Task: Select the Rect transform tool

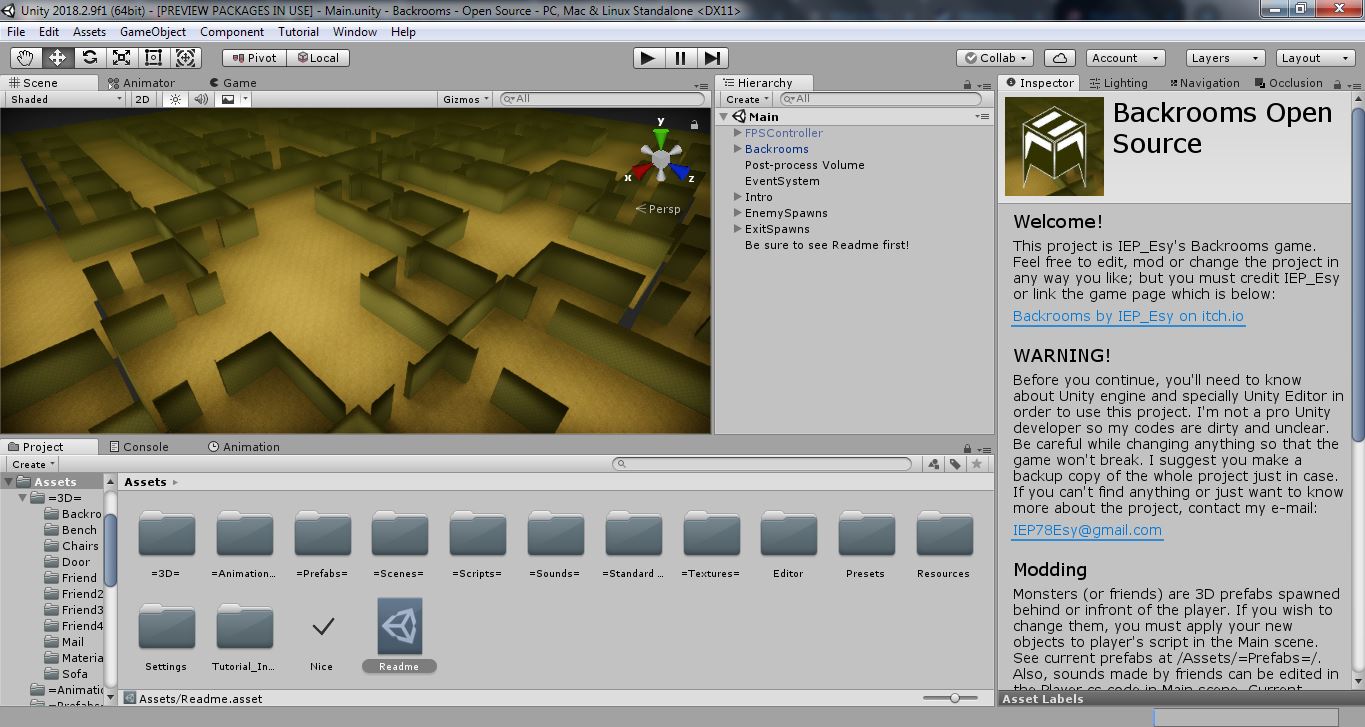Action: pos(153,58)
